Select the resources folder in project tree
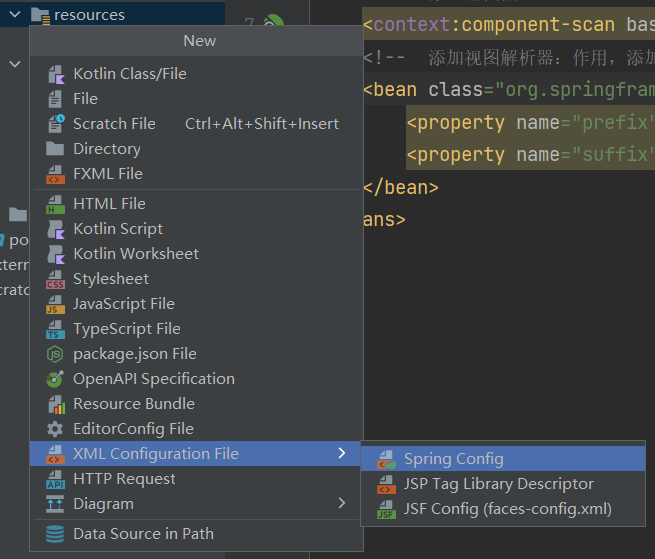Viewport: 655px width, 559px height. [89, 15]
